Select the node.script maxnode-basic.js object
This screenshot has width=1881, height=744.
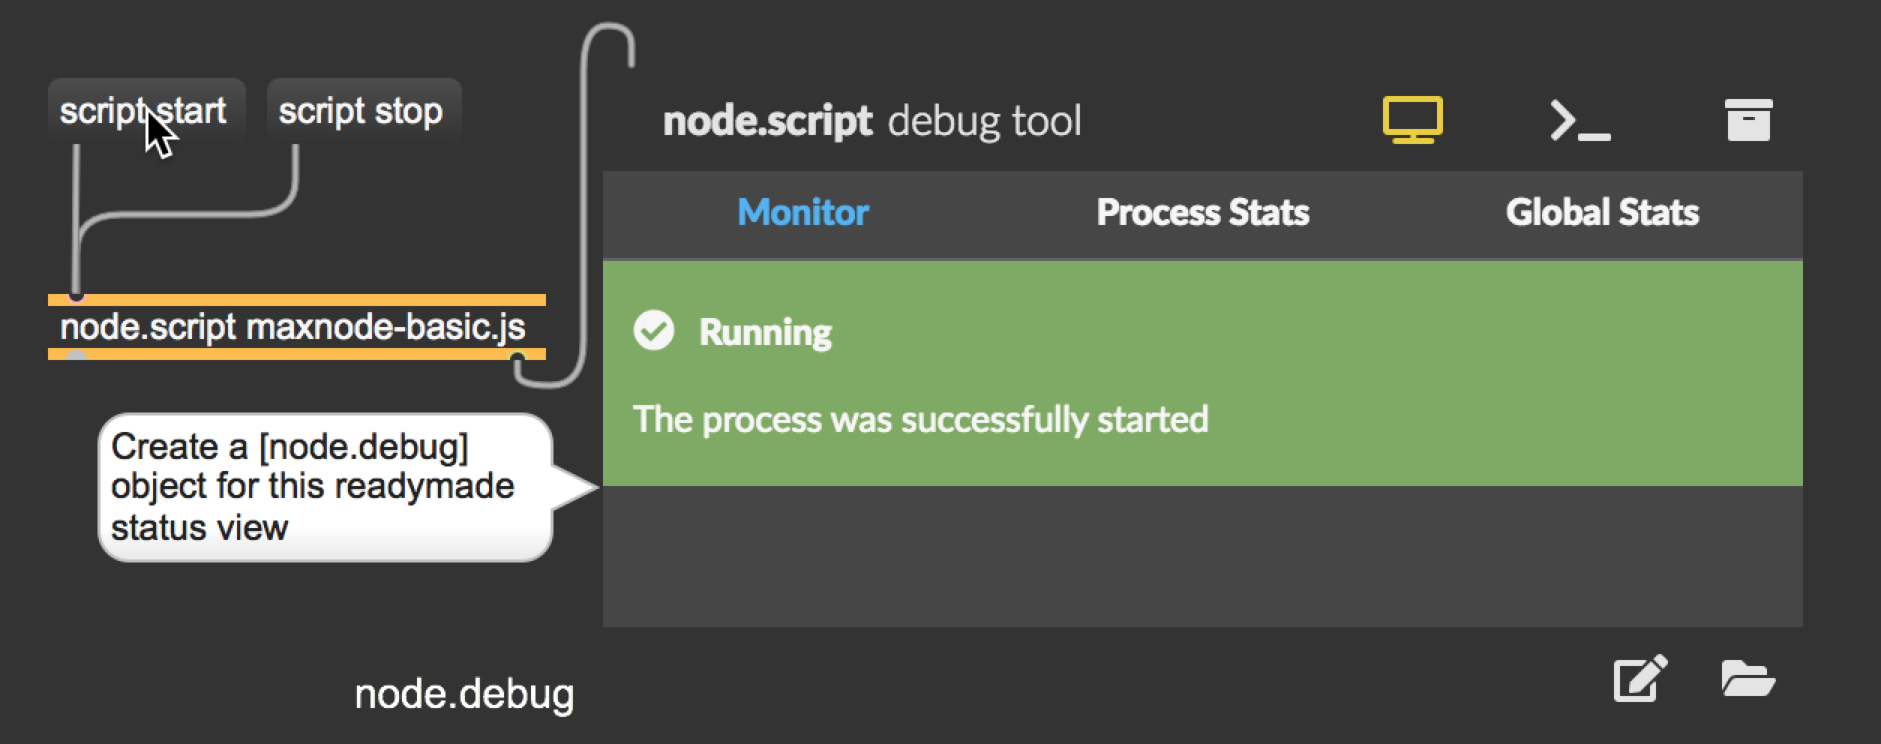(297, 327)
